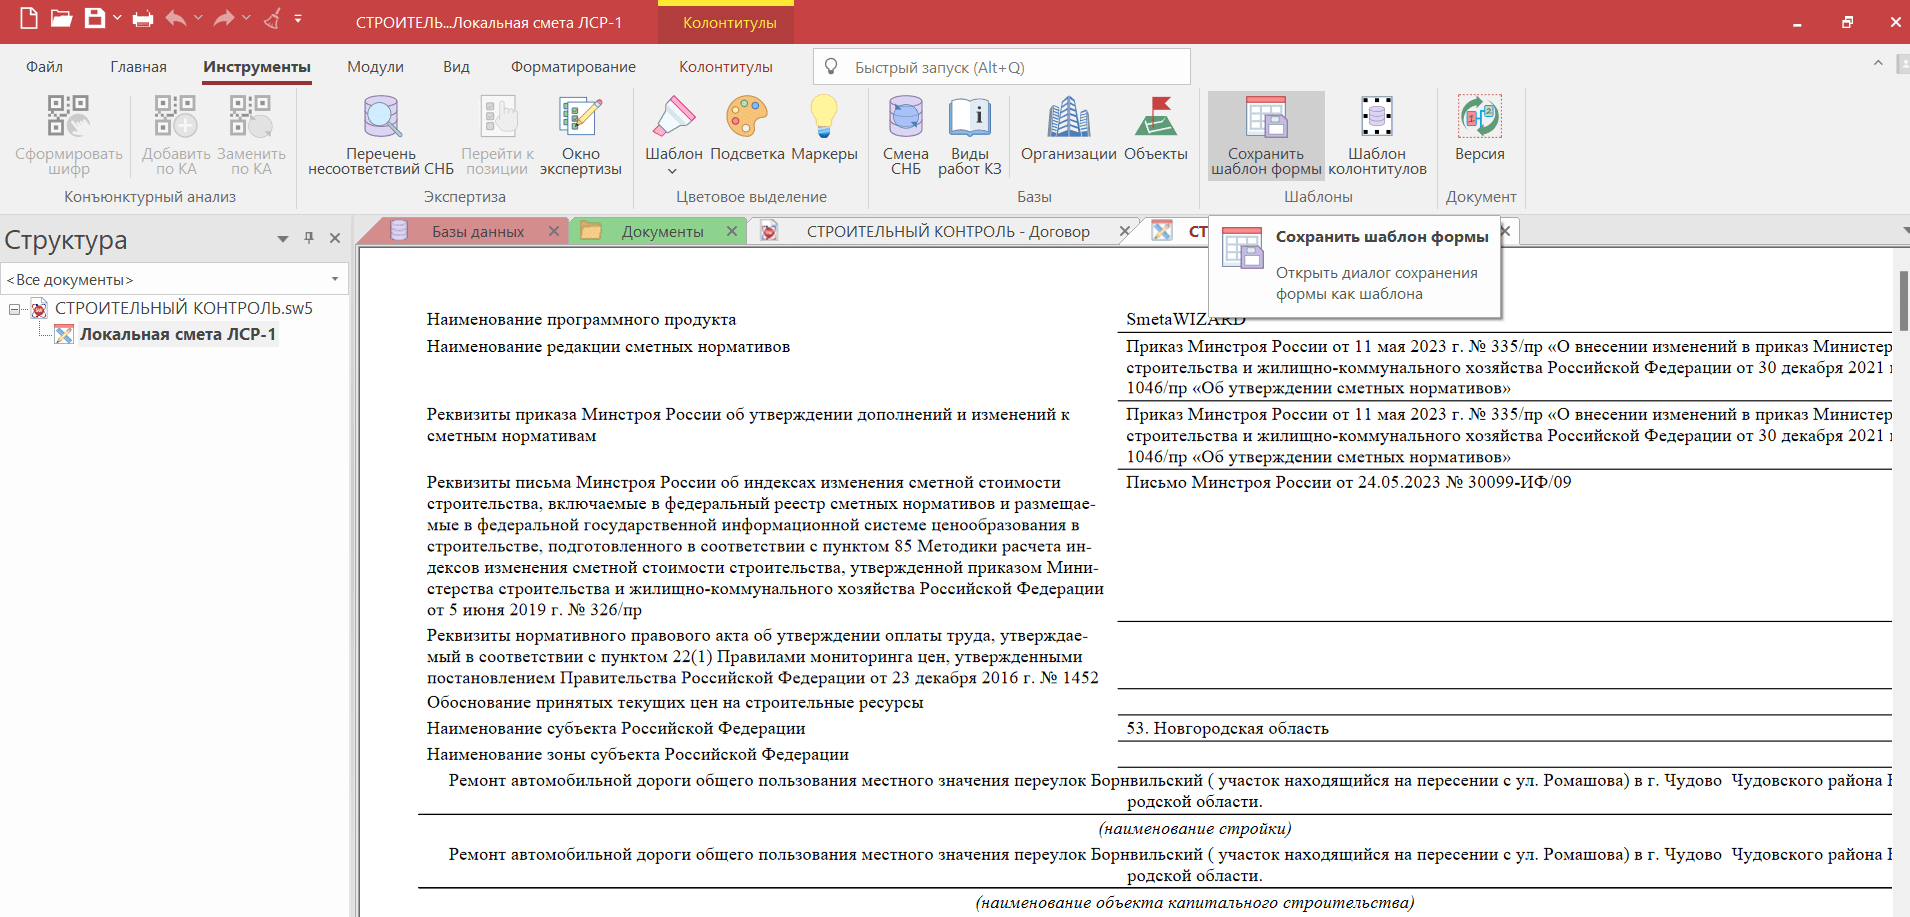
Task: Undo last action arrow icon
Action: (x=176, y=18)
